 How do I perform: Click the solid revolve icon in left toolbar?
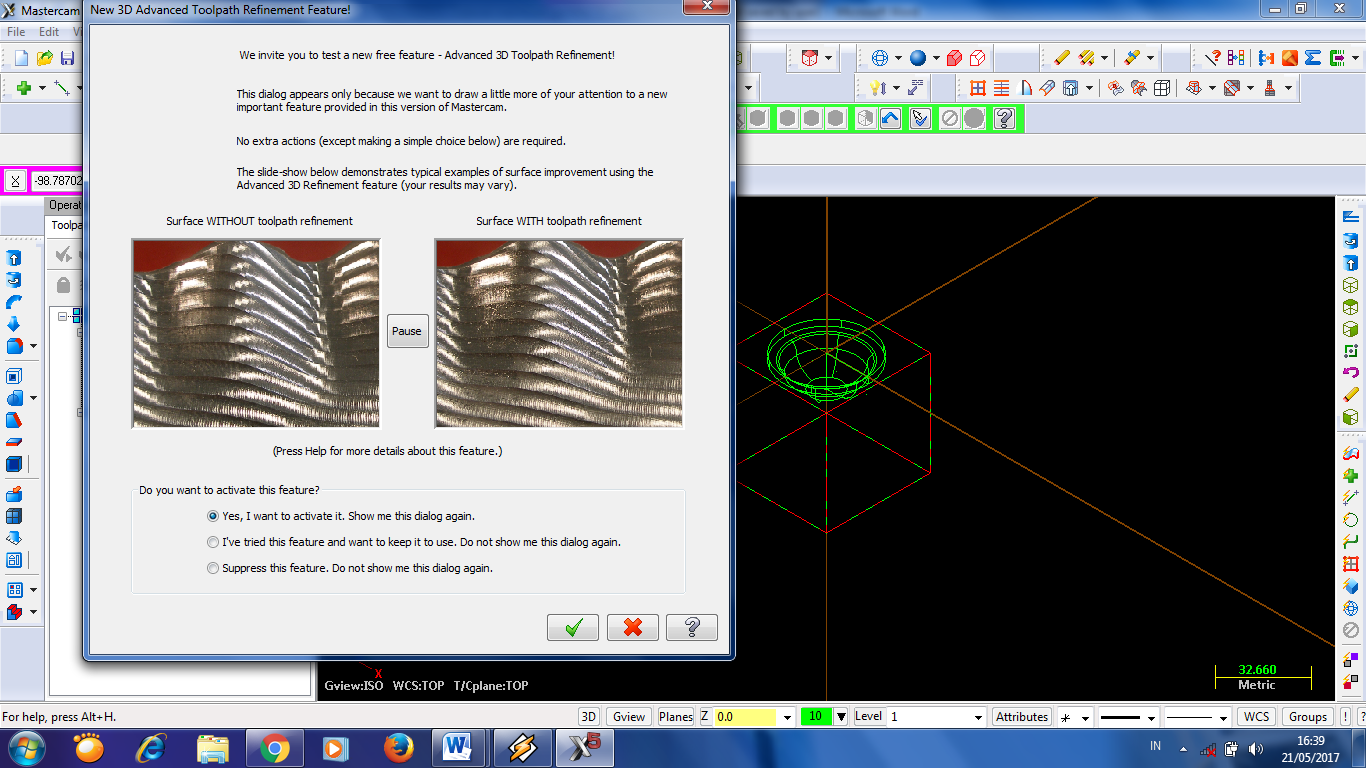click(x=14, y=279)
